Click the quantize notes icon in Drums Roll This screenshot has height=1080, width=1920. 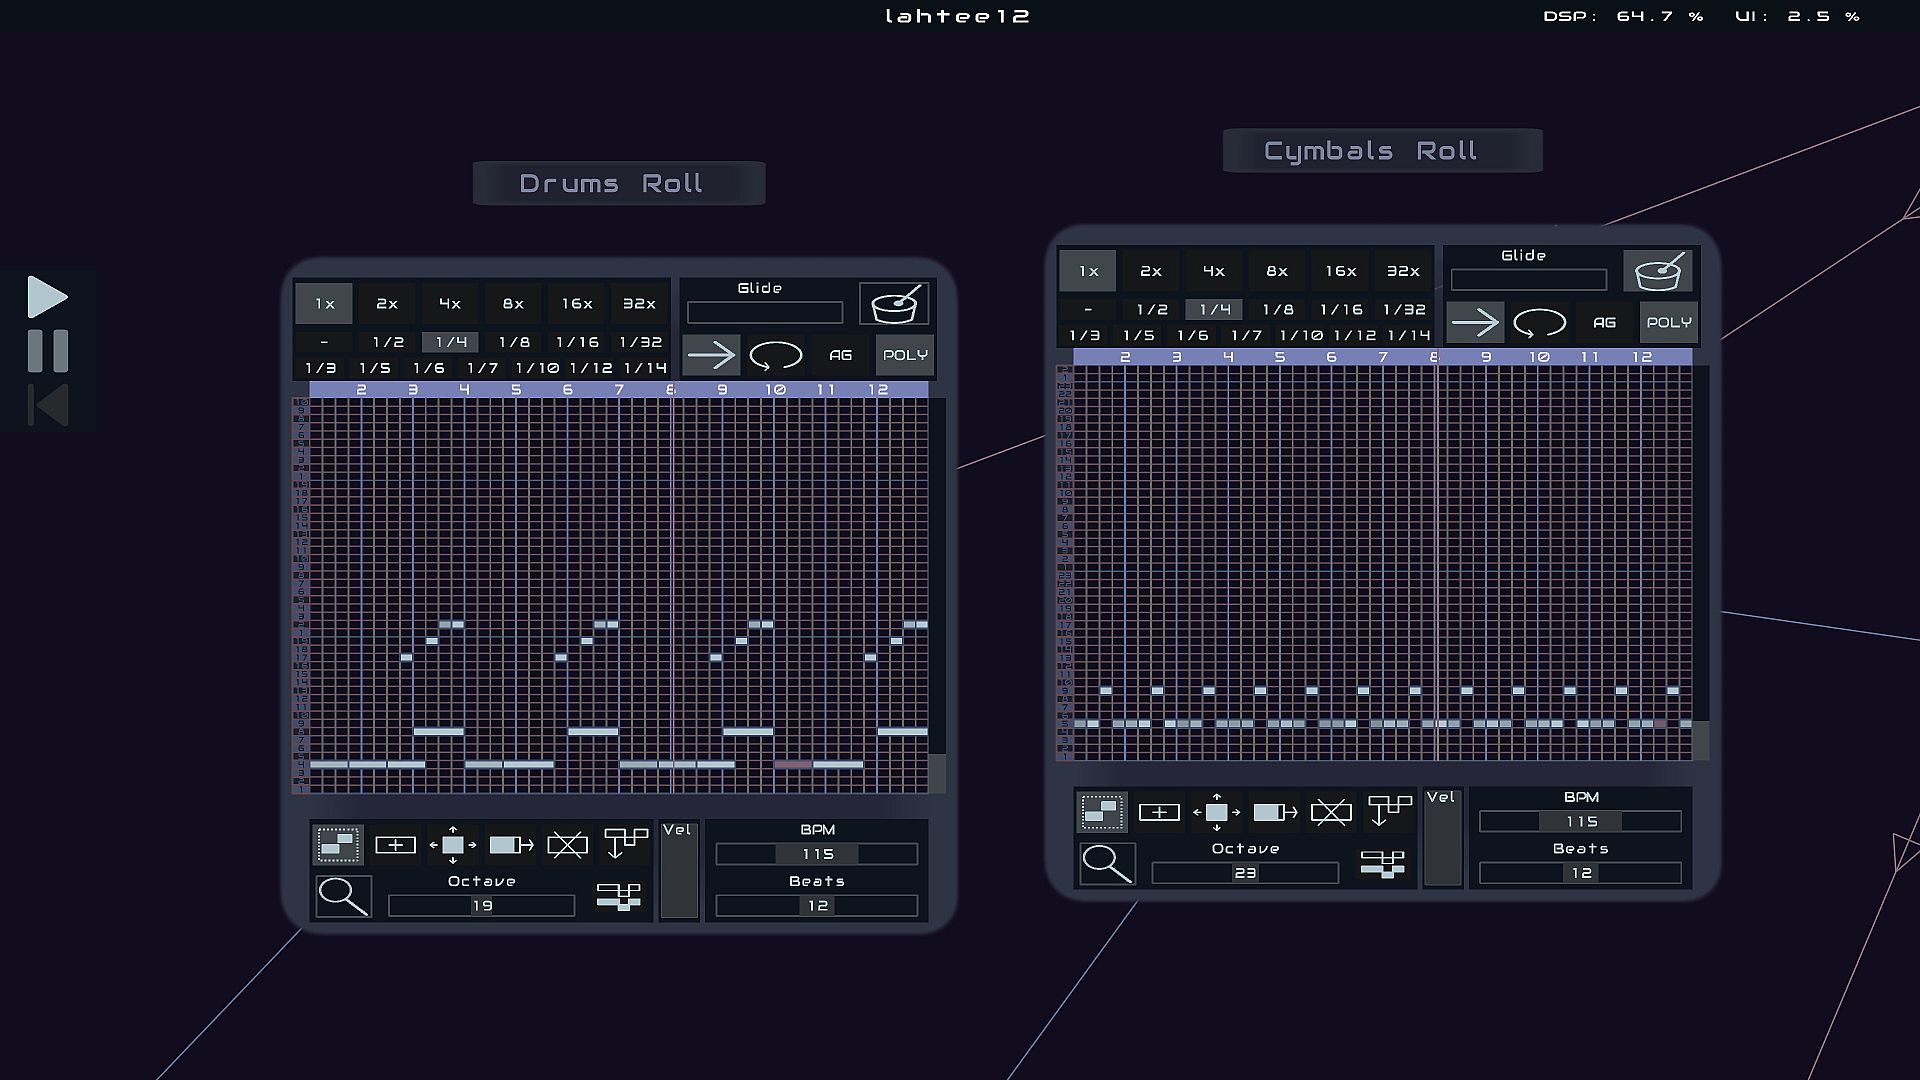pyautogui.click(x=626, y=843)
